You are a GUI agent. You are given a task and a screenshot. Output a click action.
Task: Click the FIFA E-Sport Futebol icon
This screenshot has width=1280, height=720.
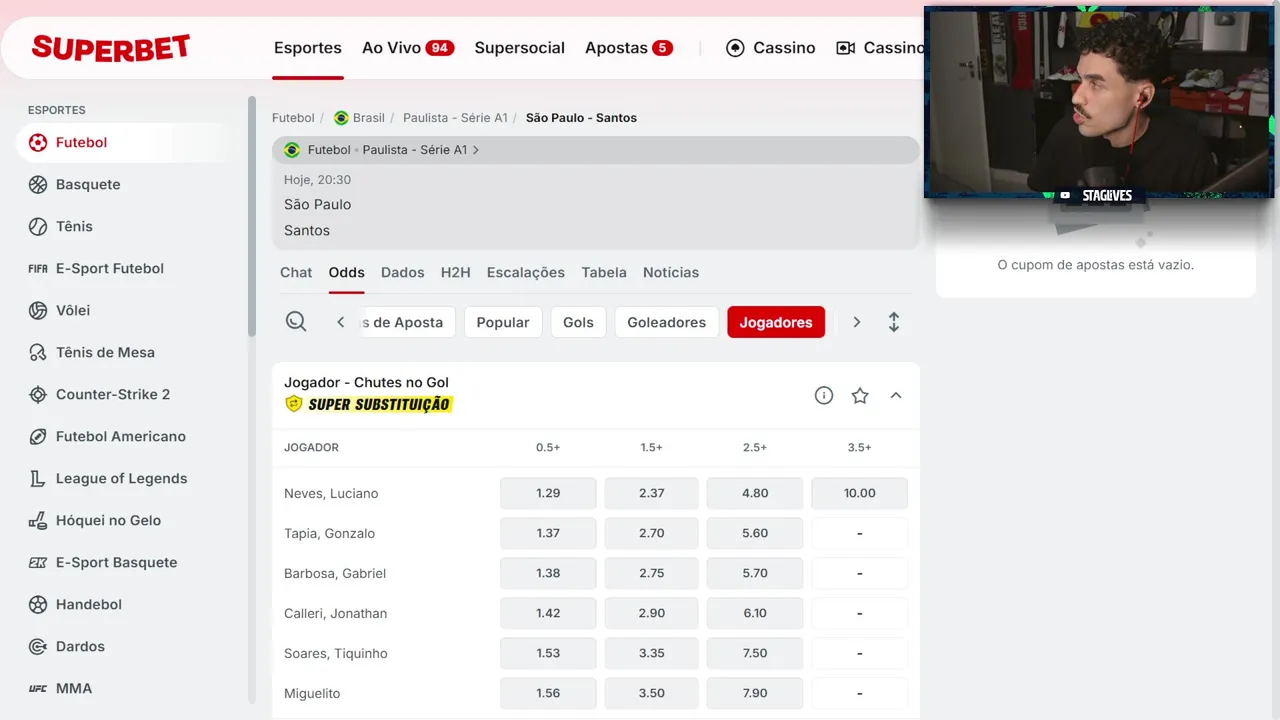38,269
